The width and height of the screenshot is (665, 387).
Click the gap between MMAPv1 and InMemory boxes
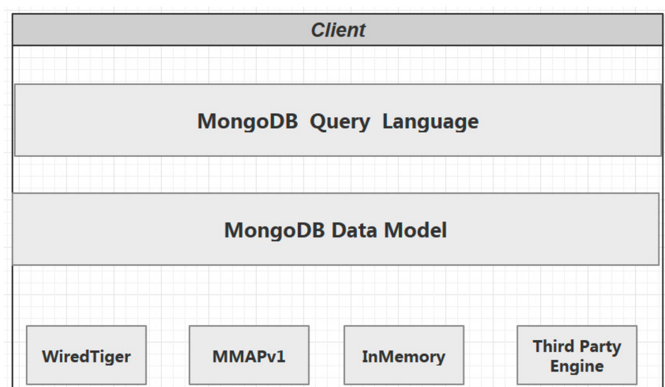(x=327, y=355)
